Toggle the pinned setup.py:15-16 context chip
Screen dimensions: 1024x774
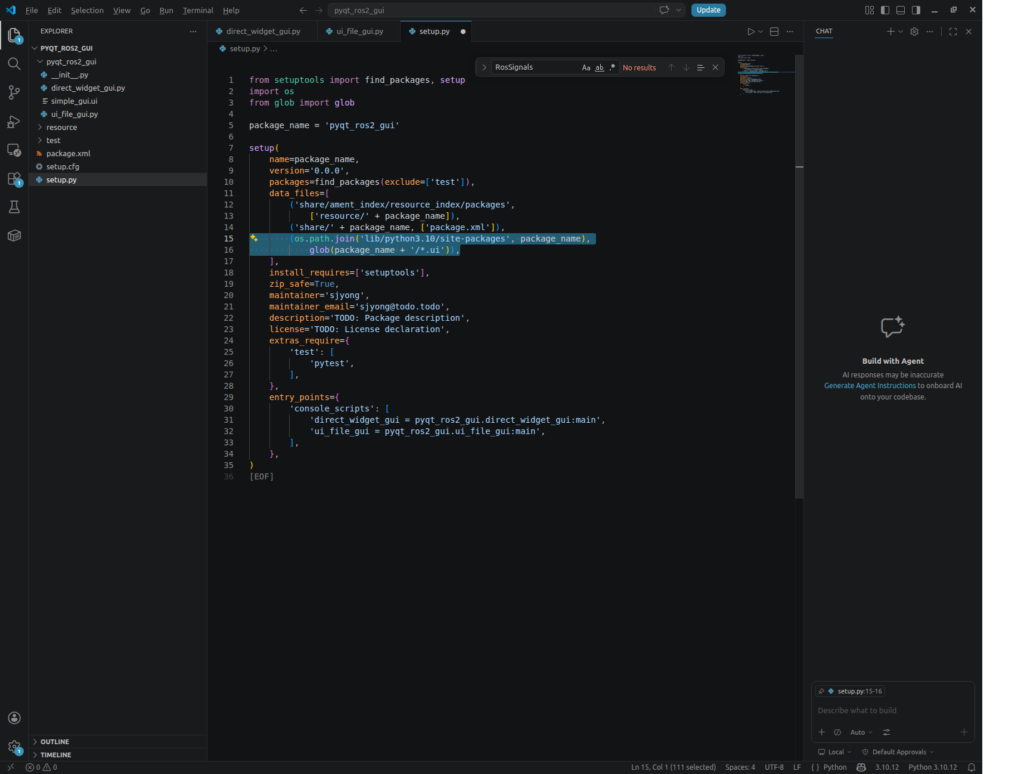coord(850,691)
